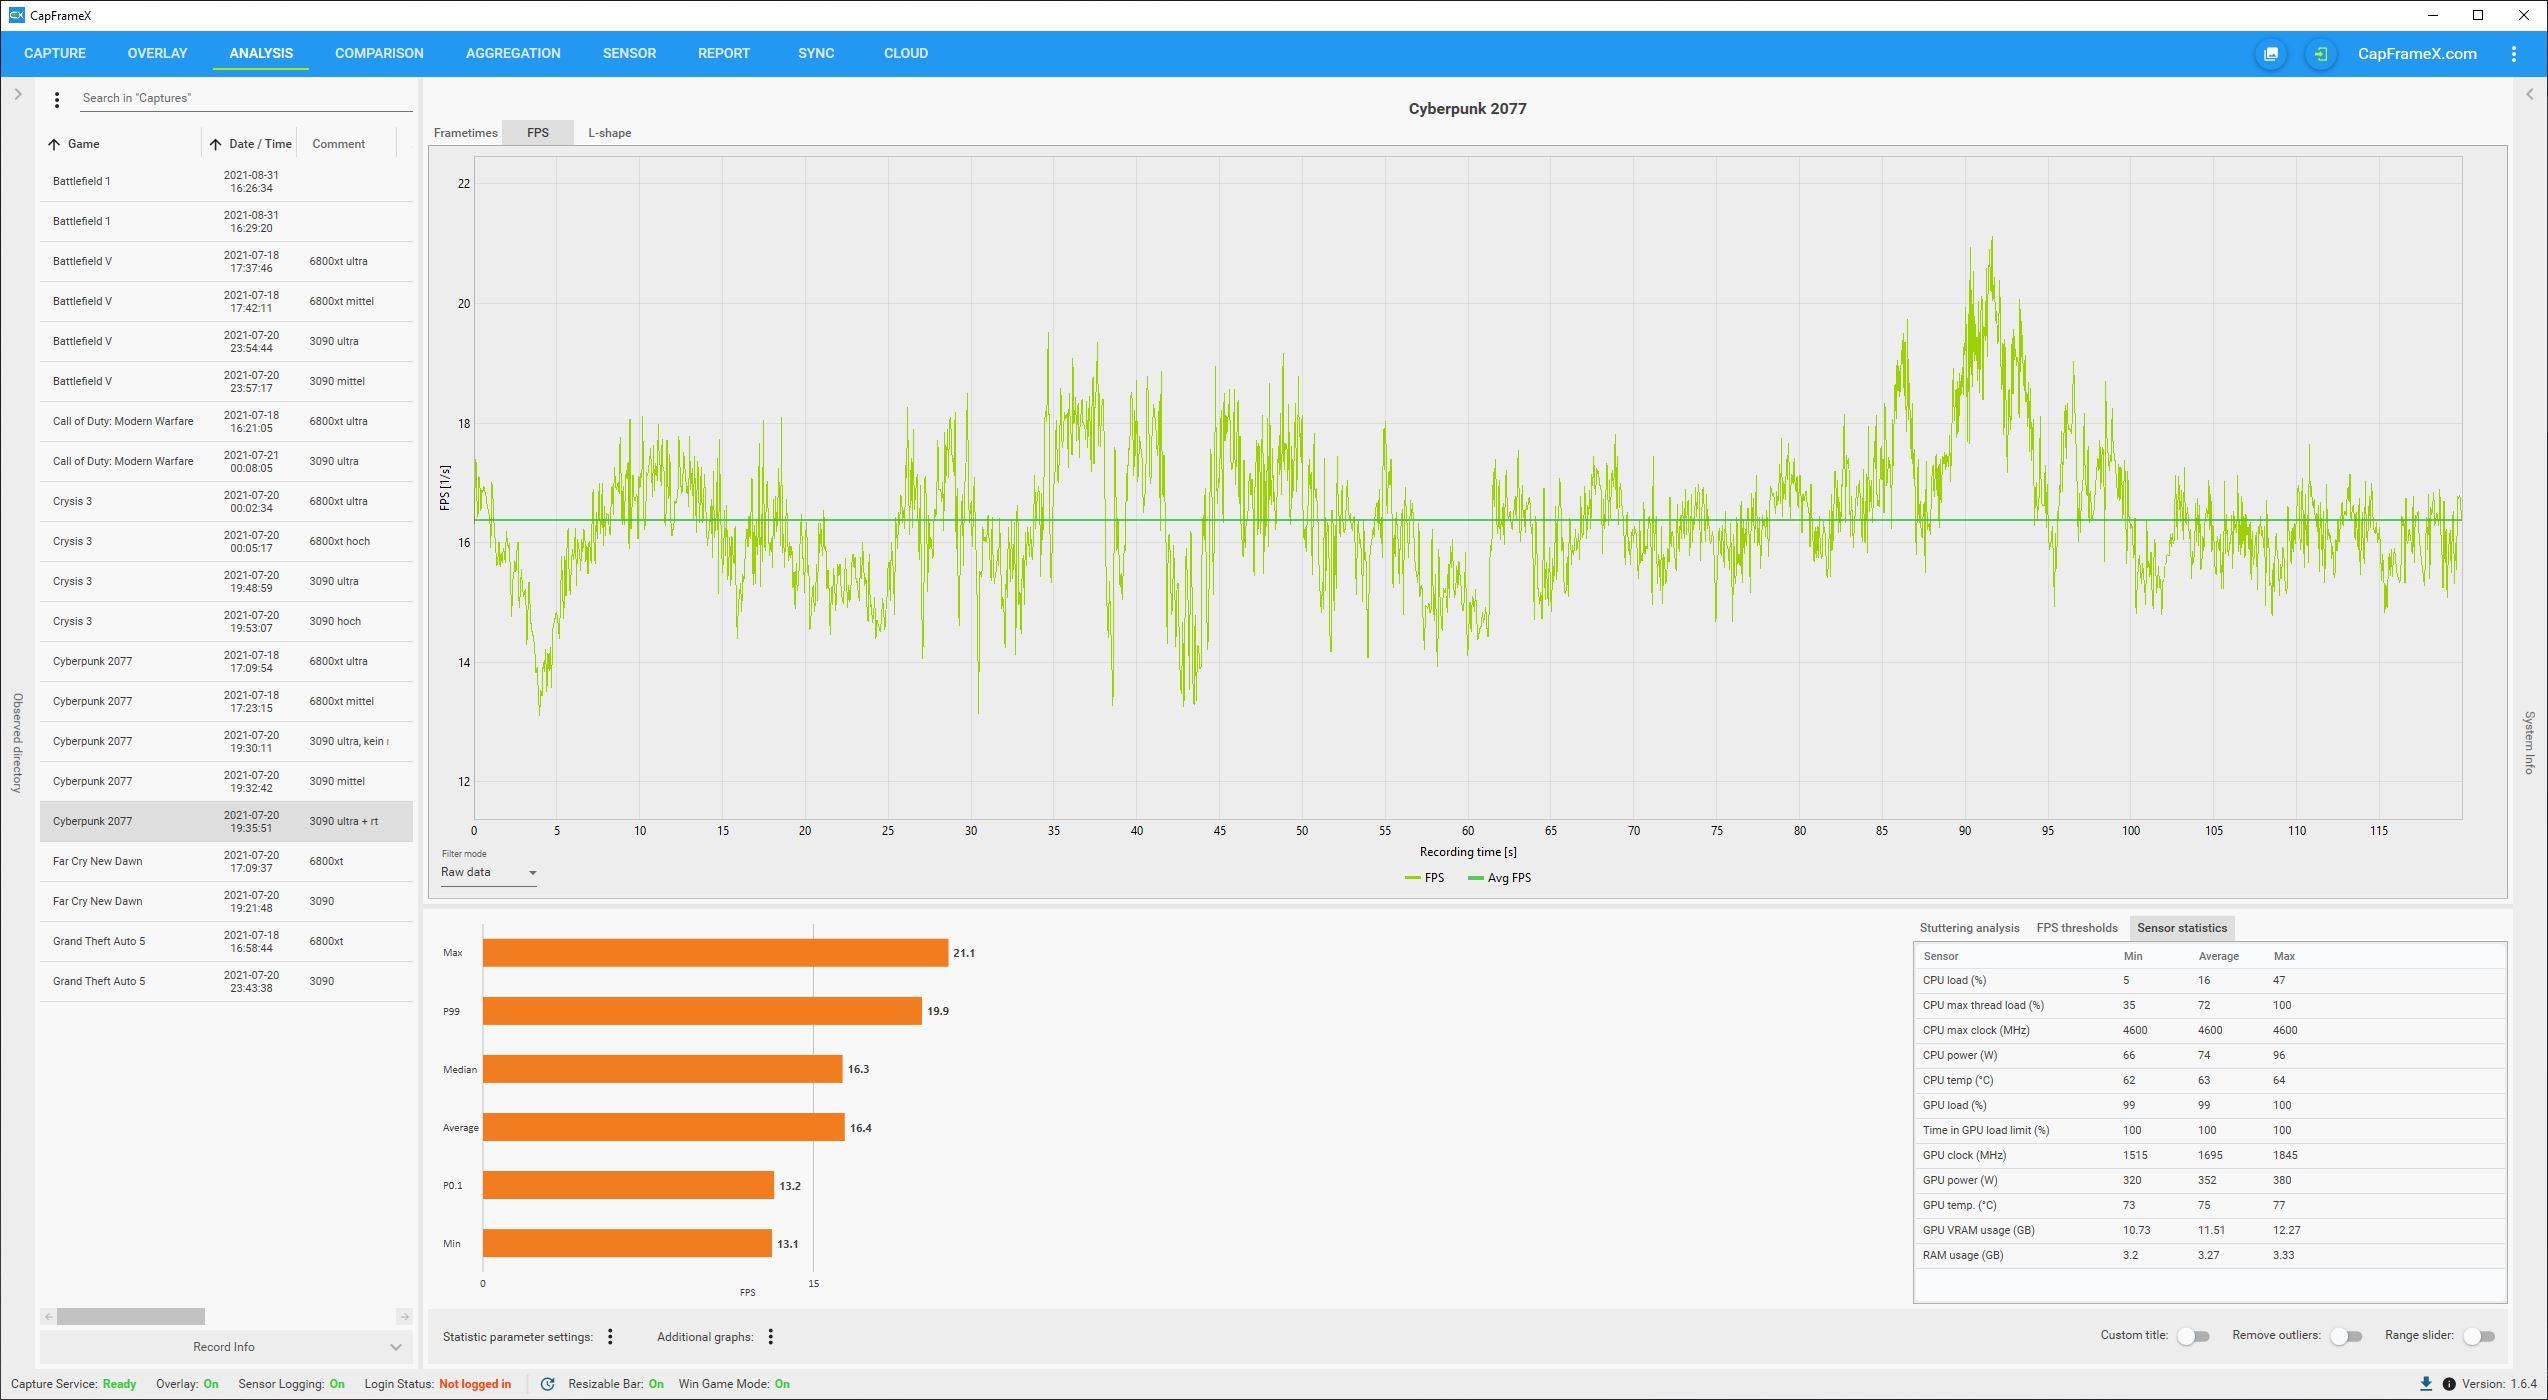
Task: Open the AGGREGATION tab
Action: (x=513, y=54)
